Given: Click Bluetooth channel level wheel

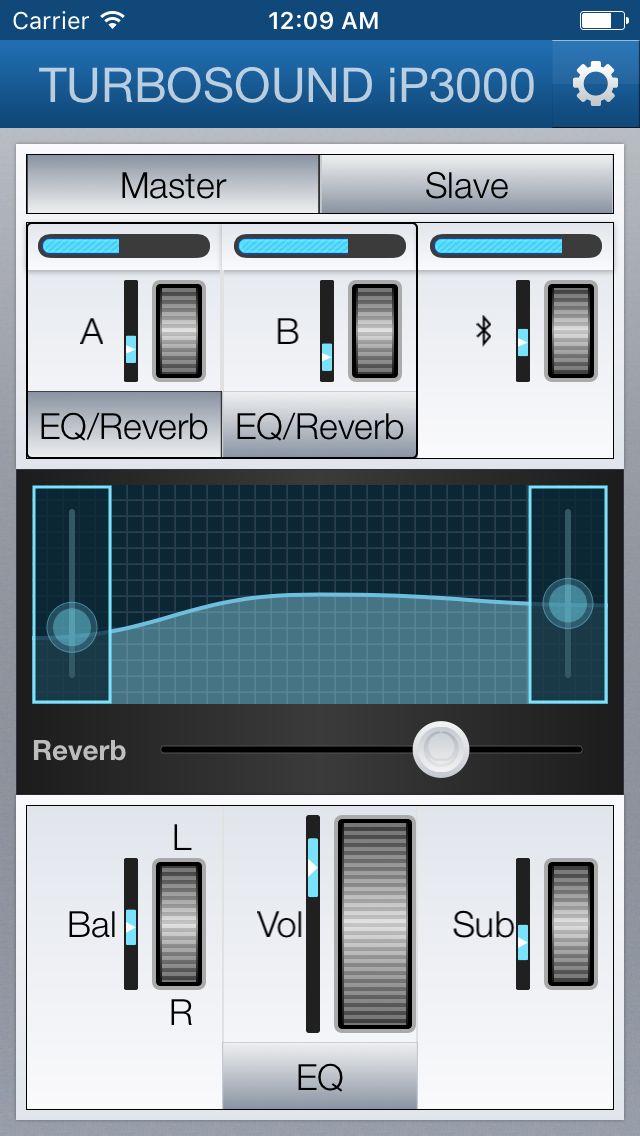Looking at the screenshot, I should click(571, 331).
